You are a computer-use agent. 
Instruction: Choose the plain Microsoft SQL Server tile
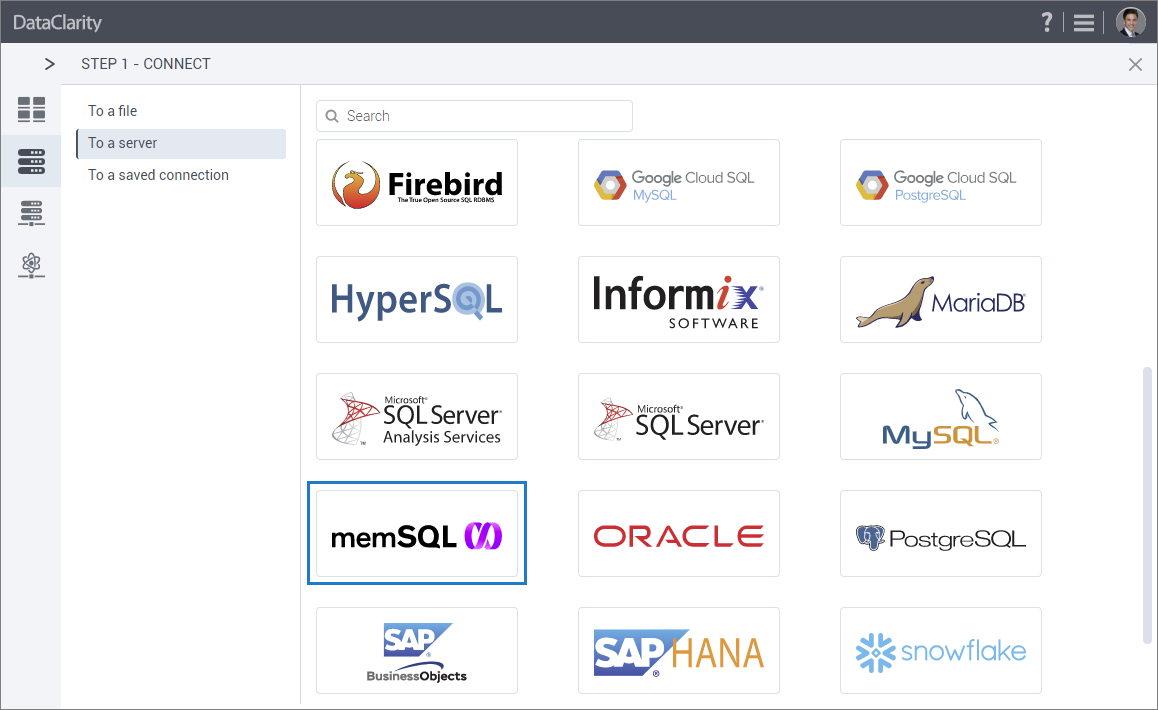[x=679, y=417]
